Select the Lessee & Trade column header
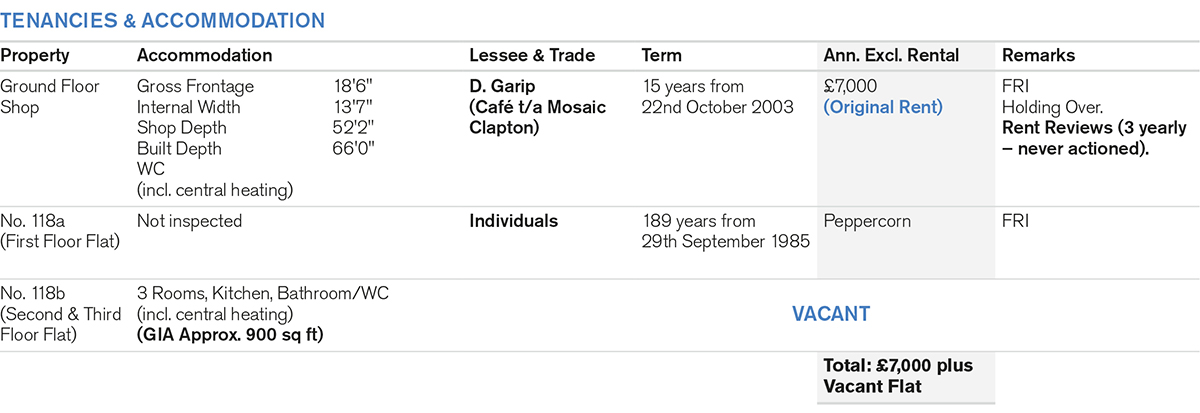 click(532, 56)
